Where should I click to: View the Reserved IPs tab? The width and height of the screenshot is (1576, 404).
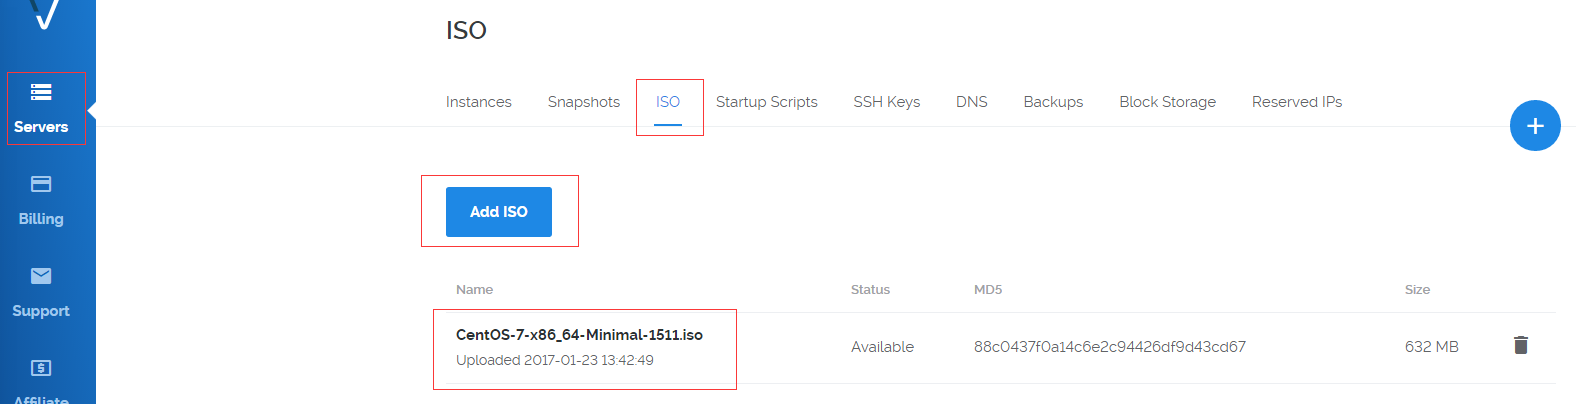point(1297,102)
